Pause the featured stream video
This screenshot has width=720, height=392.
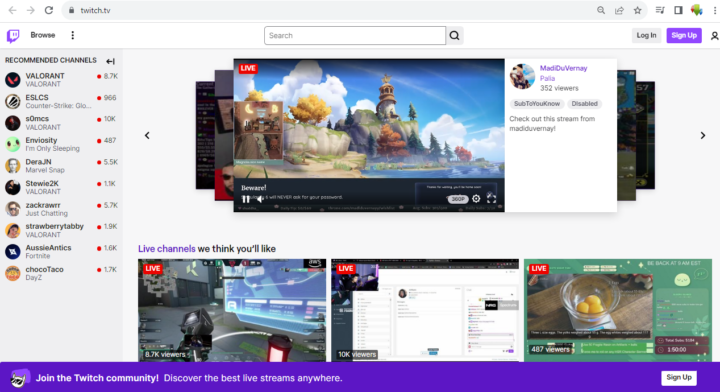click(x=246, y=199)
